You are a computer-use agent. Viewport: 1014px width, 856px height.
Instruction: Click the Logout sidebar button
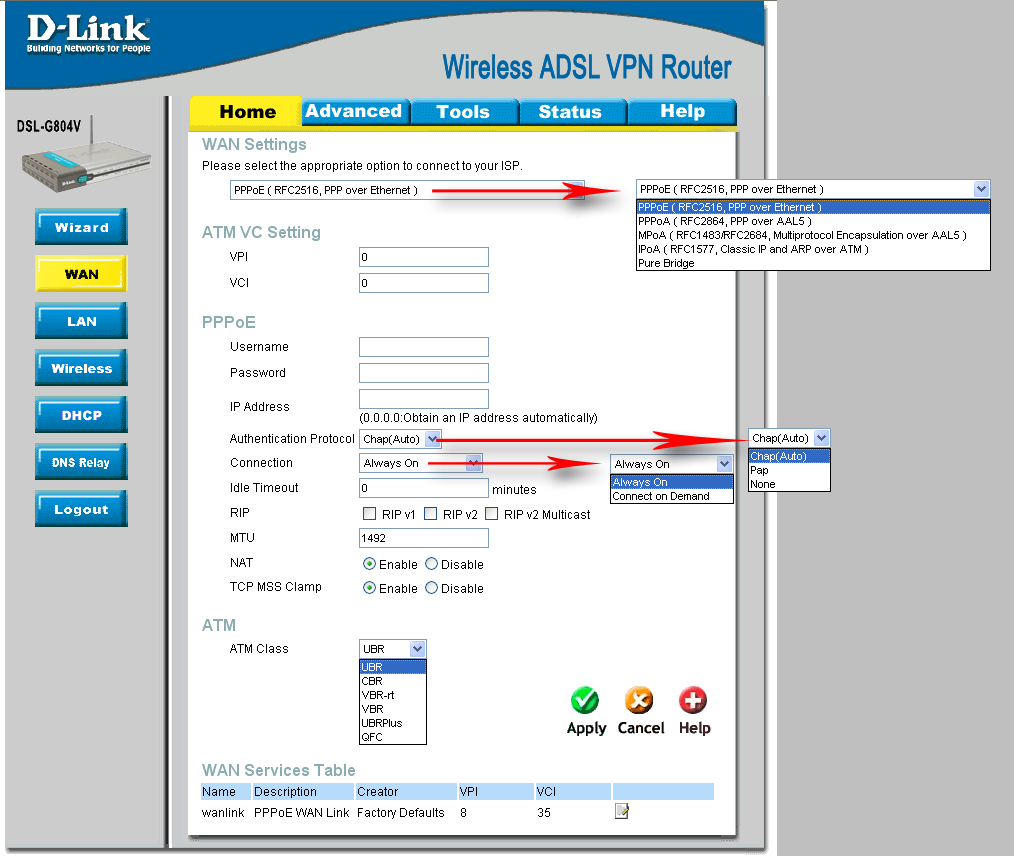(x=81, y=509)
